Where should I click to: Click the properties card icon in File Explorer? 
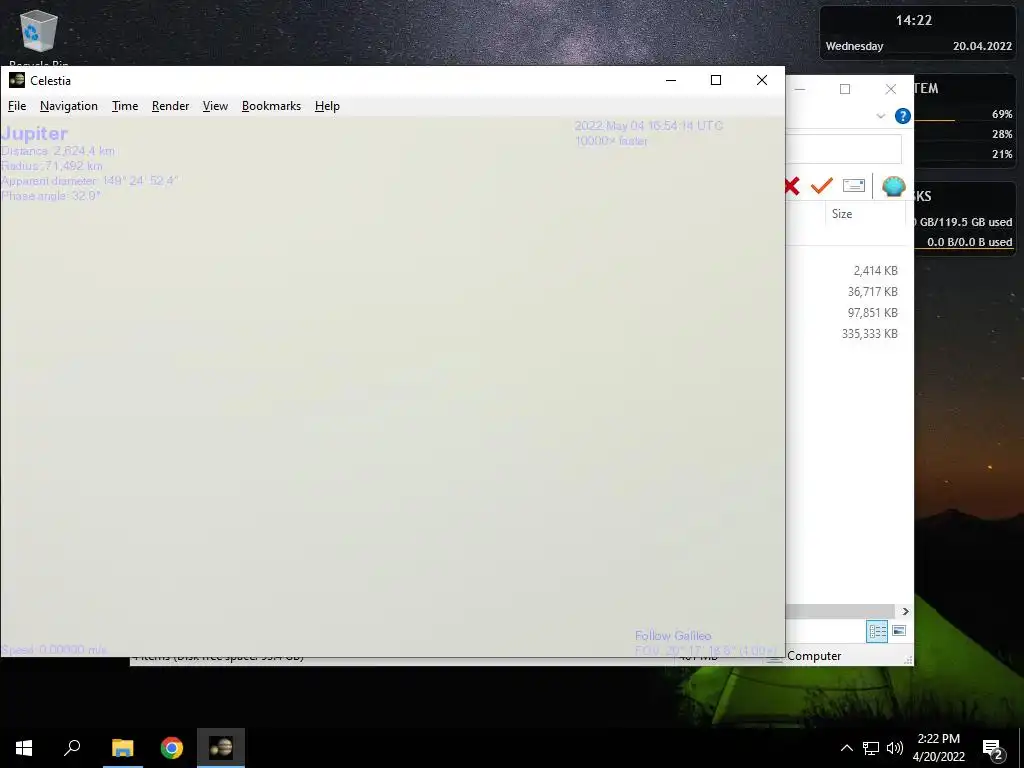[x=854, y=186]
